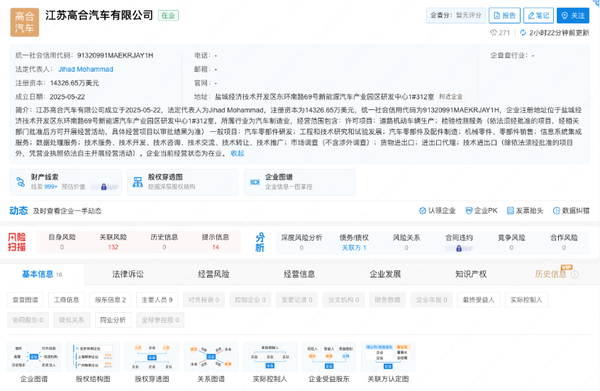Switch to the VIP 历史信息 tab

(550, 274)
